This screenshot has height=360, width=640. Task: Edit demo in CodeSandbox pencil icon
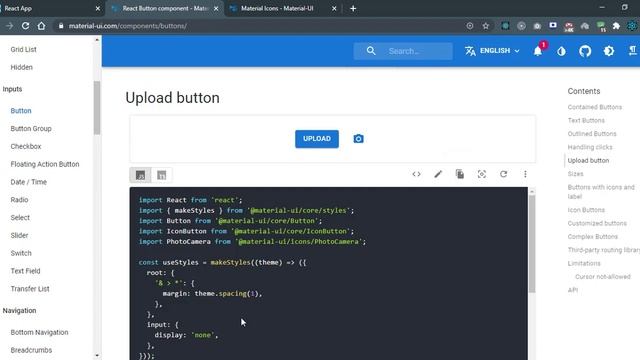(438, 174)
